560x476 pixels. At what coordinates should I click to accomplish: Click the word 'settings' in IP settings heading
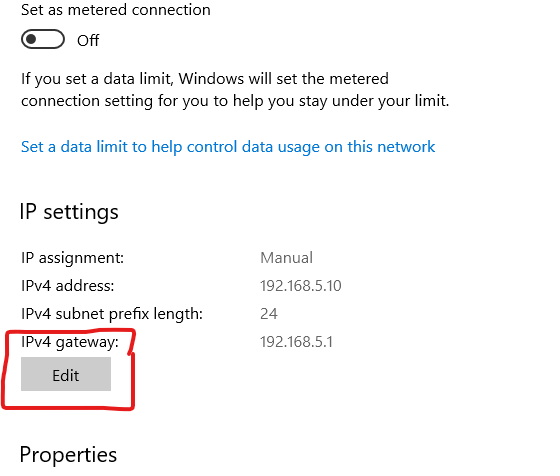[81, 213]
